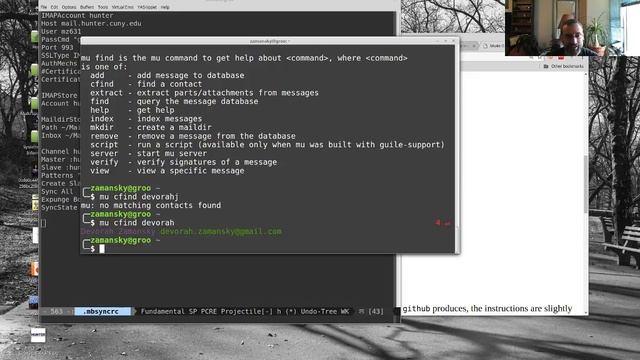Open the Options menu in Emacs
The image size is (640, 360).
click(69, 7)
